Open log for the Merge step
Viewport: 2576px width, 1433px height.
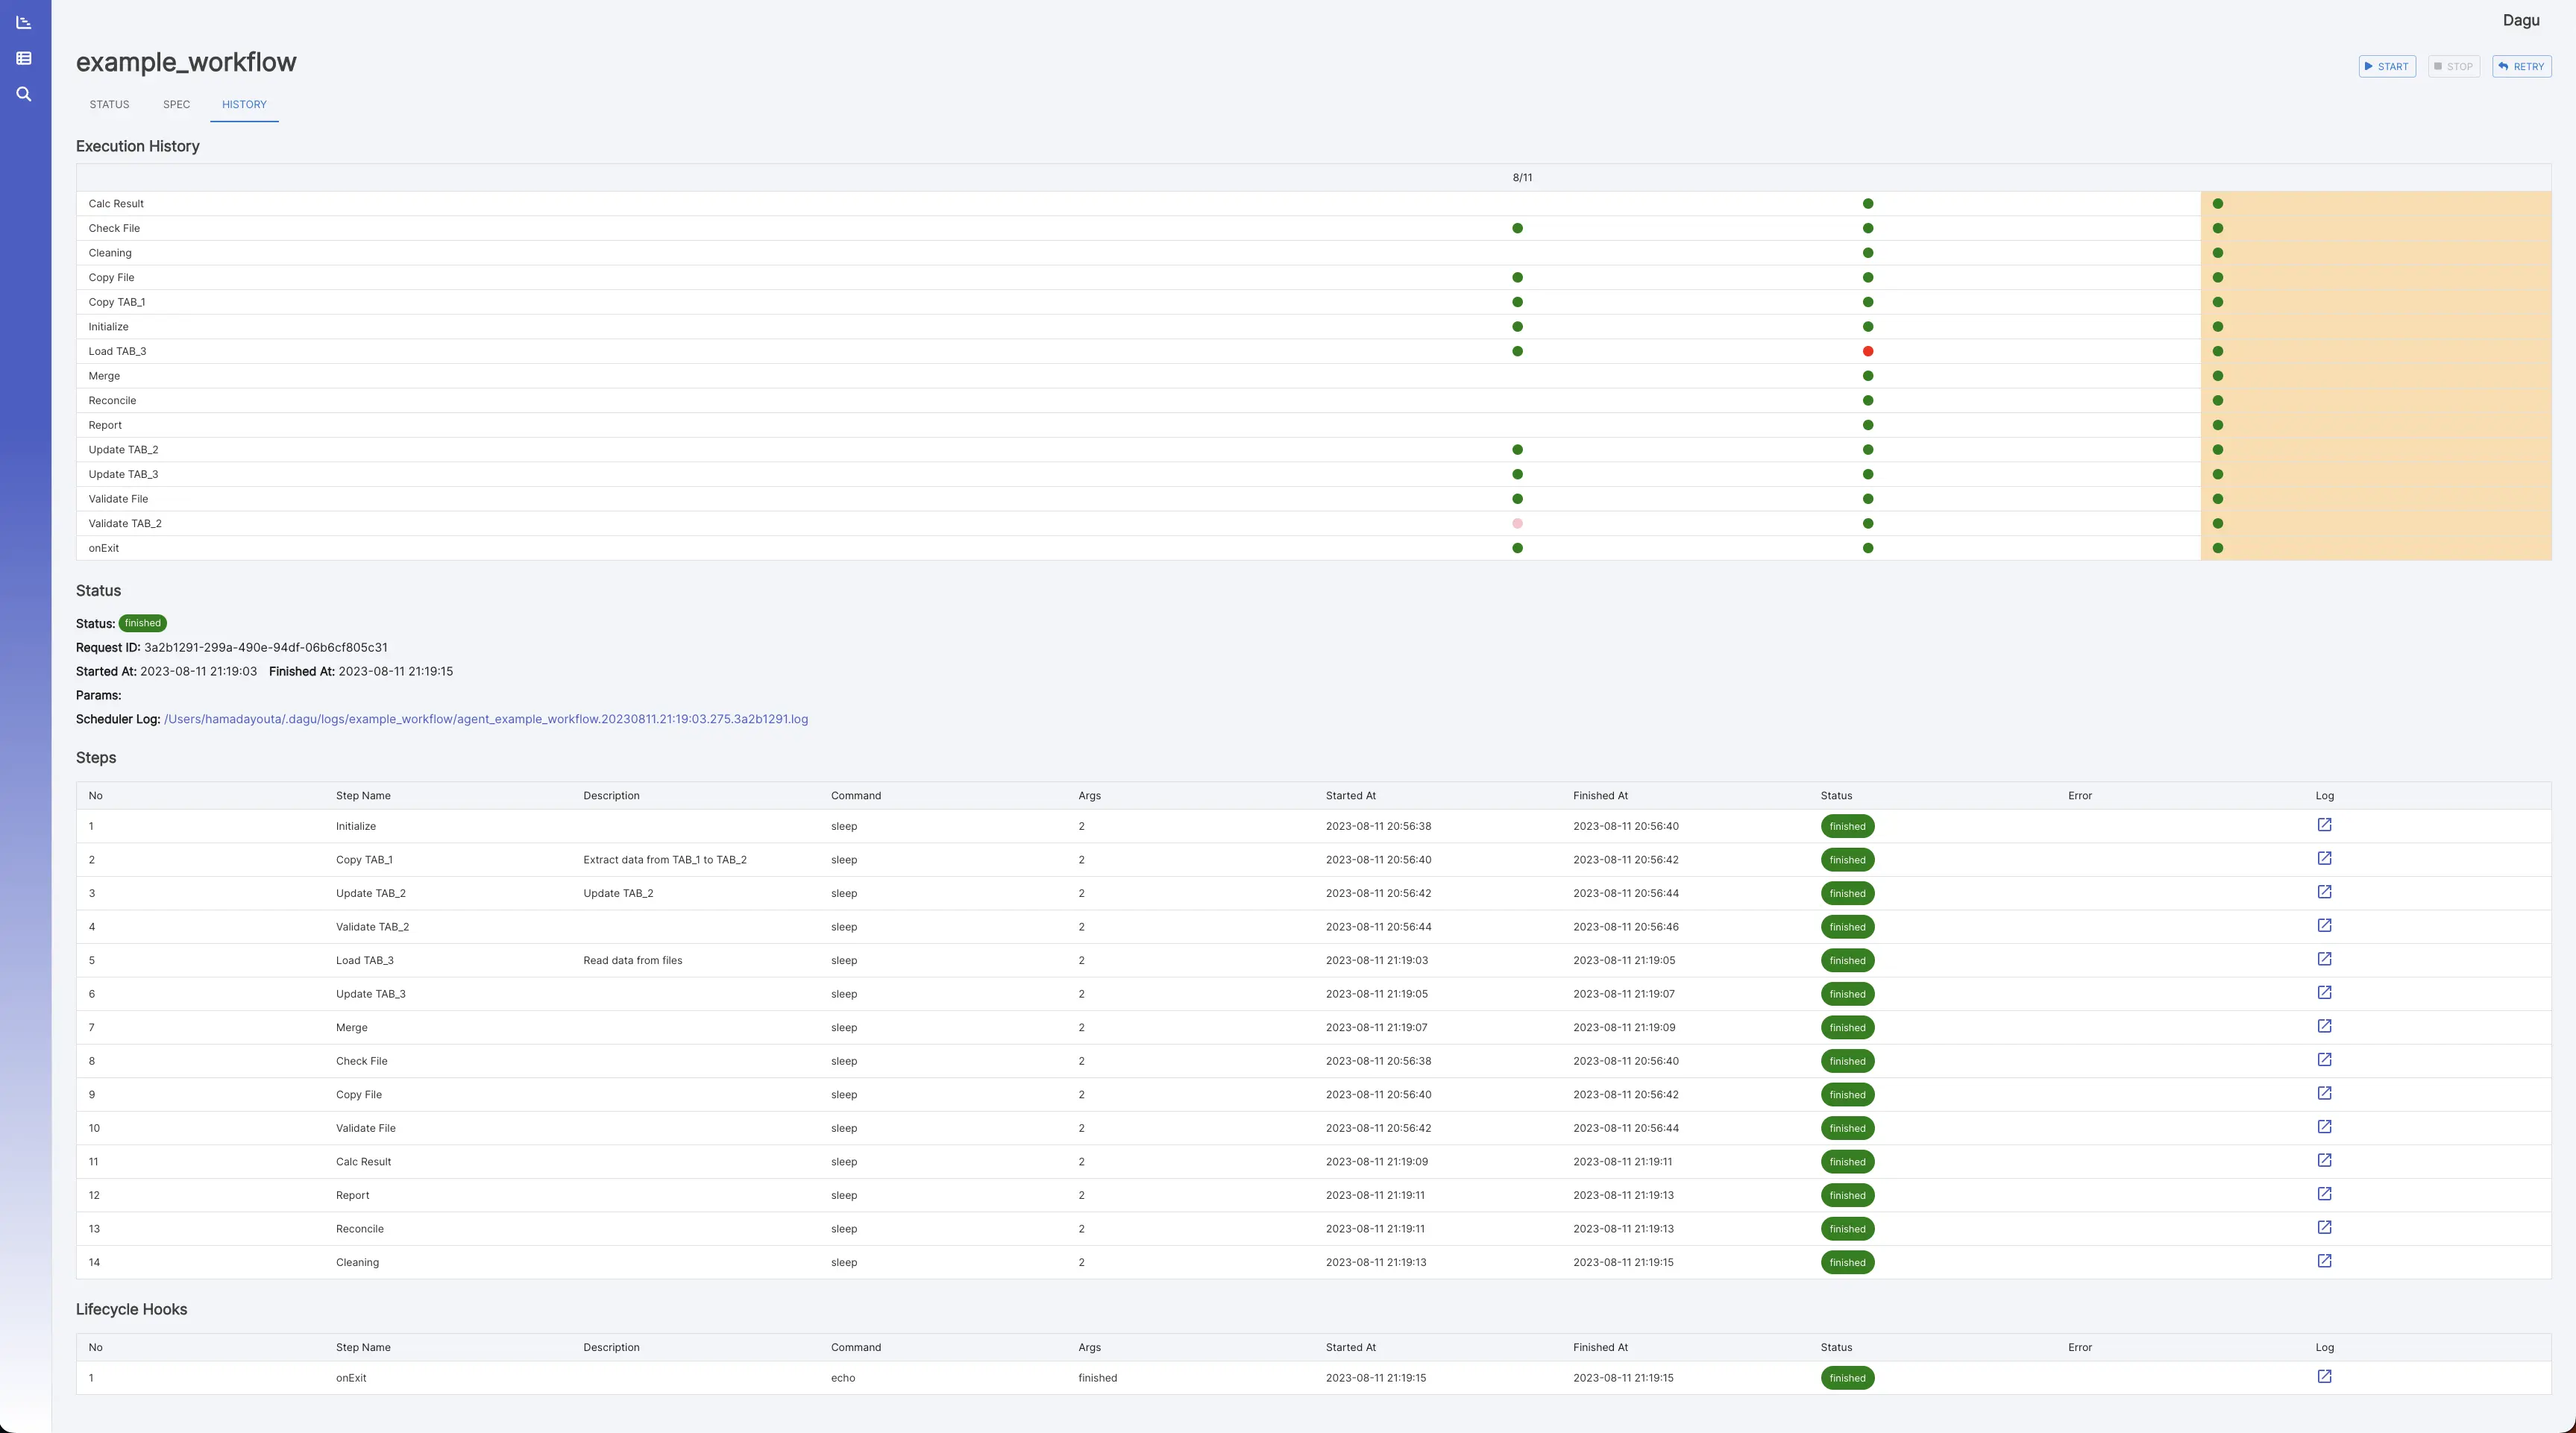click(2324, 1026)
